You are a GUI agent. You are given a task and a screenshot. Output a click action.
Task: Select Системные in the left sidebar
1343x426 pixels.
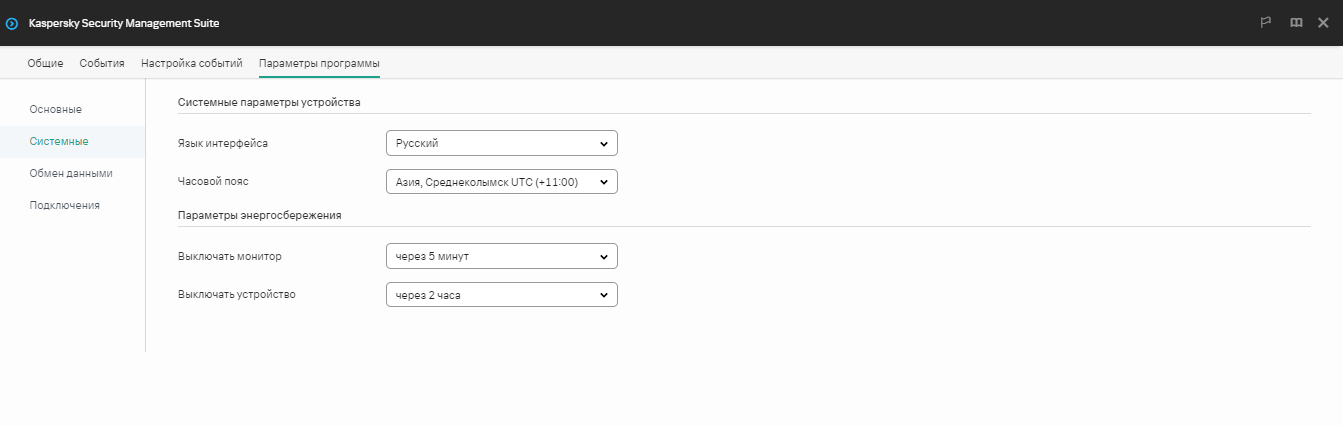point(59,141)
